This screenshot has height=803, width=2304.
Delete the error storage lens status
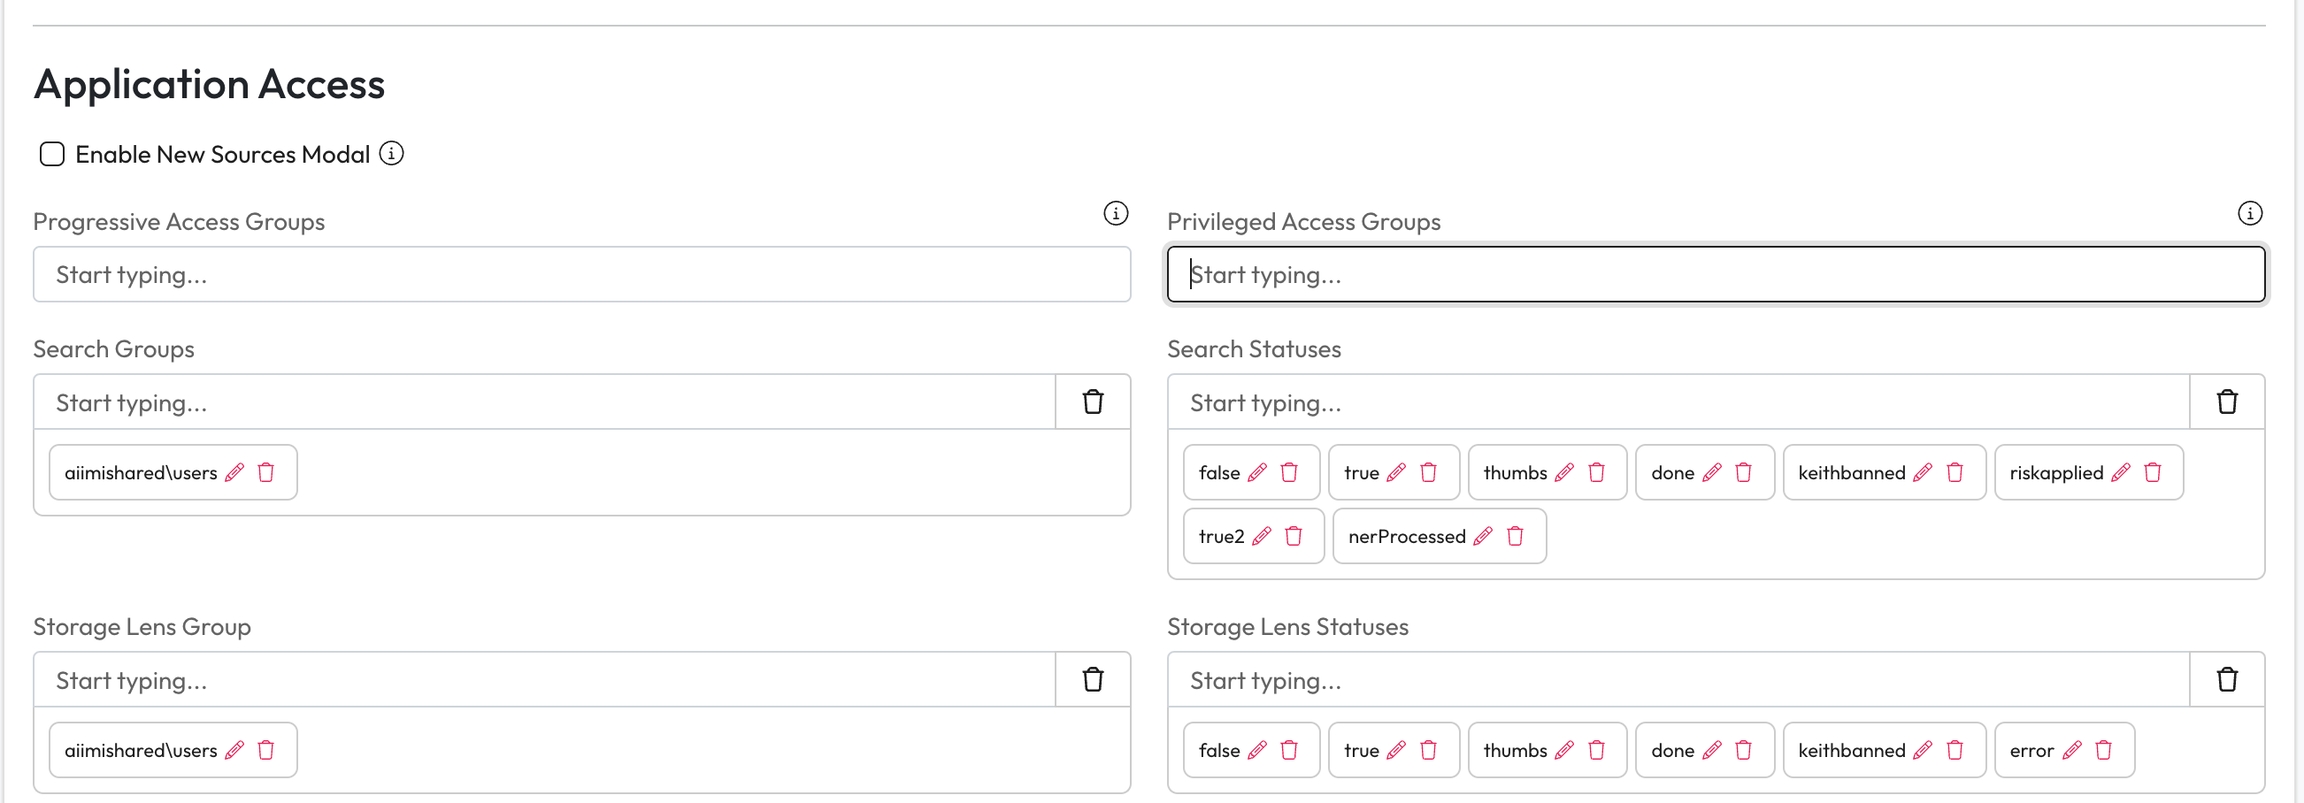tap(2104, 750)
